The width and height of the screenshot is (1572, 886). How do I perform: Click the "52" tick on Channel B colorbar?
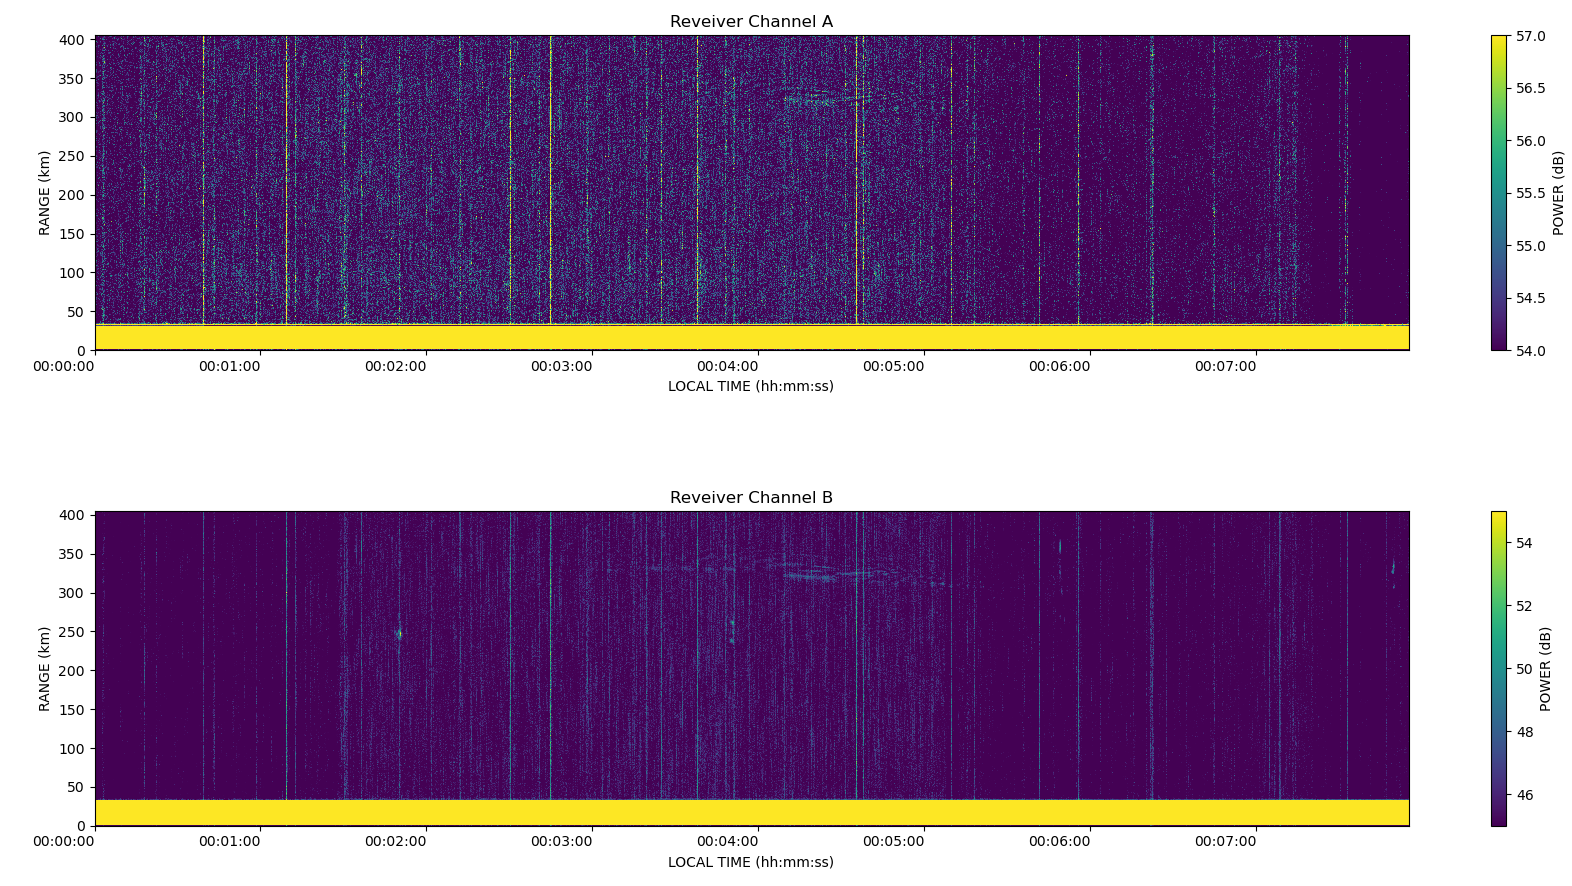[x=1524, y=606]
